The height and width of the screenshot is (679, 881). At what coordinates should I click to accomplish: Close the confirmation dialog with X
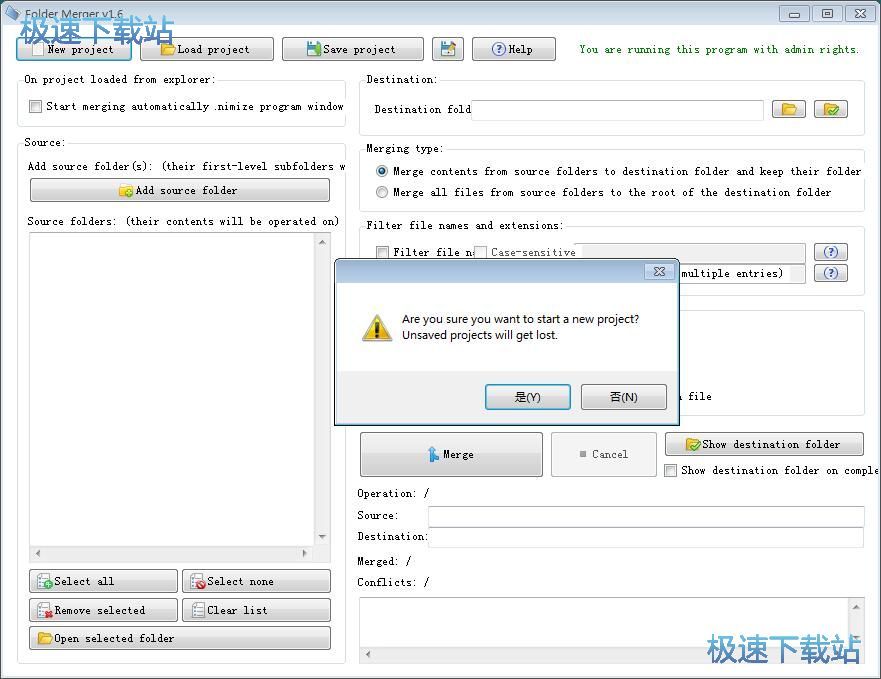[660, 271]
